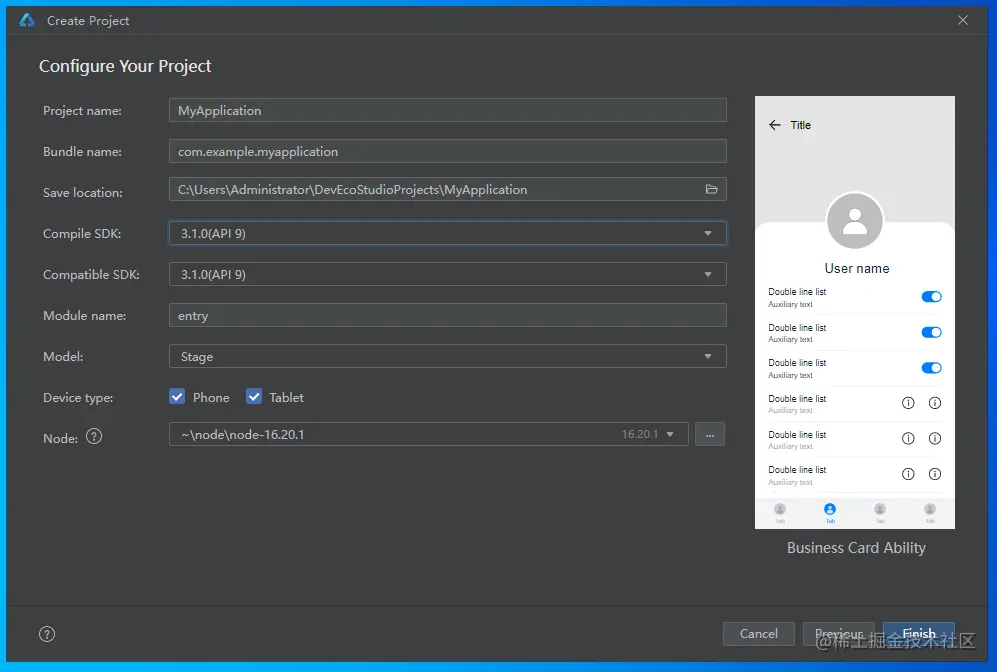
Task: Close the Create Project dialog
Action: point(963,20)
